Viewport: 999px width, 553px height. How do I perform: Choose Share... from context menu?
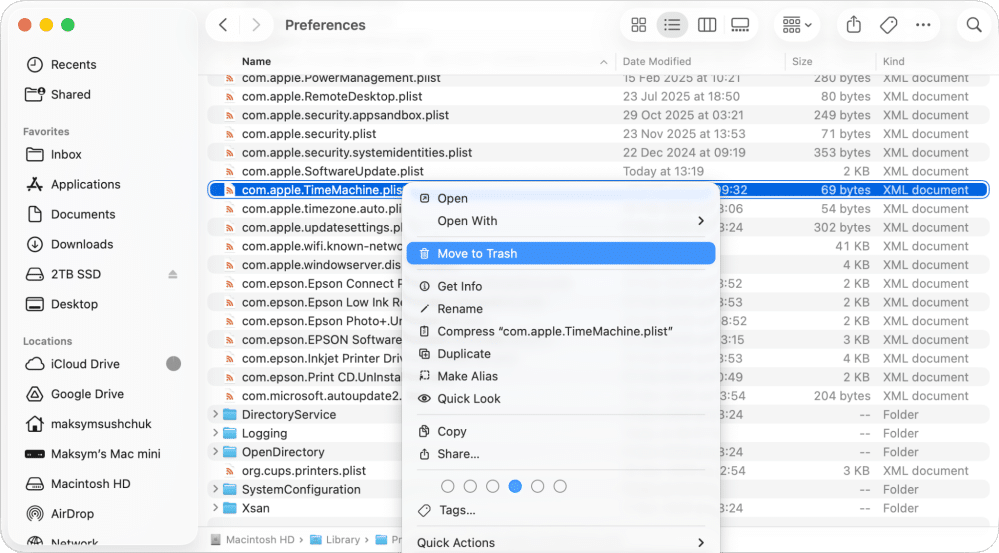pos(561,454)
